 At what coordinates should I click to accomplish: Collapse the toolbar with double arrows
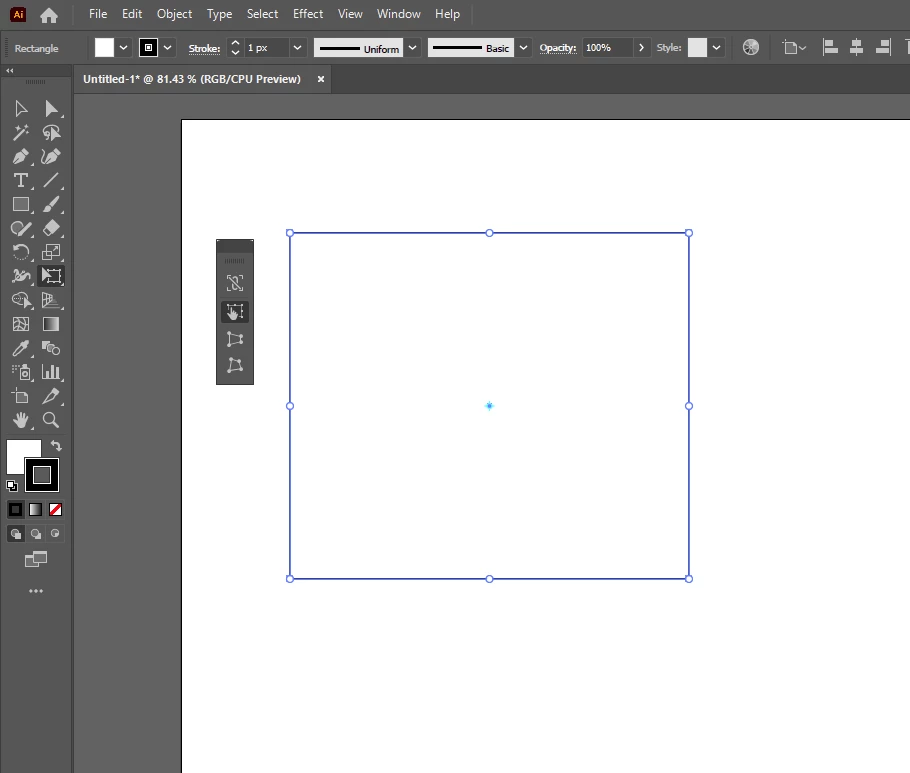[10, 70]
